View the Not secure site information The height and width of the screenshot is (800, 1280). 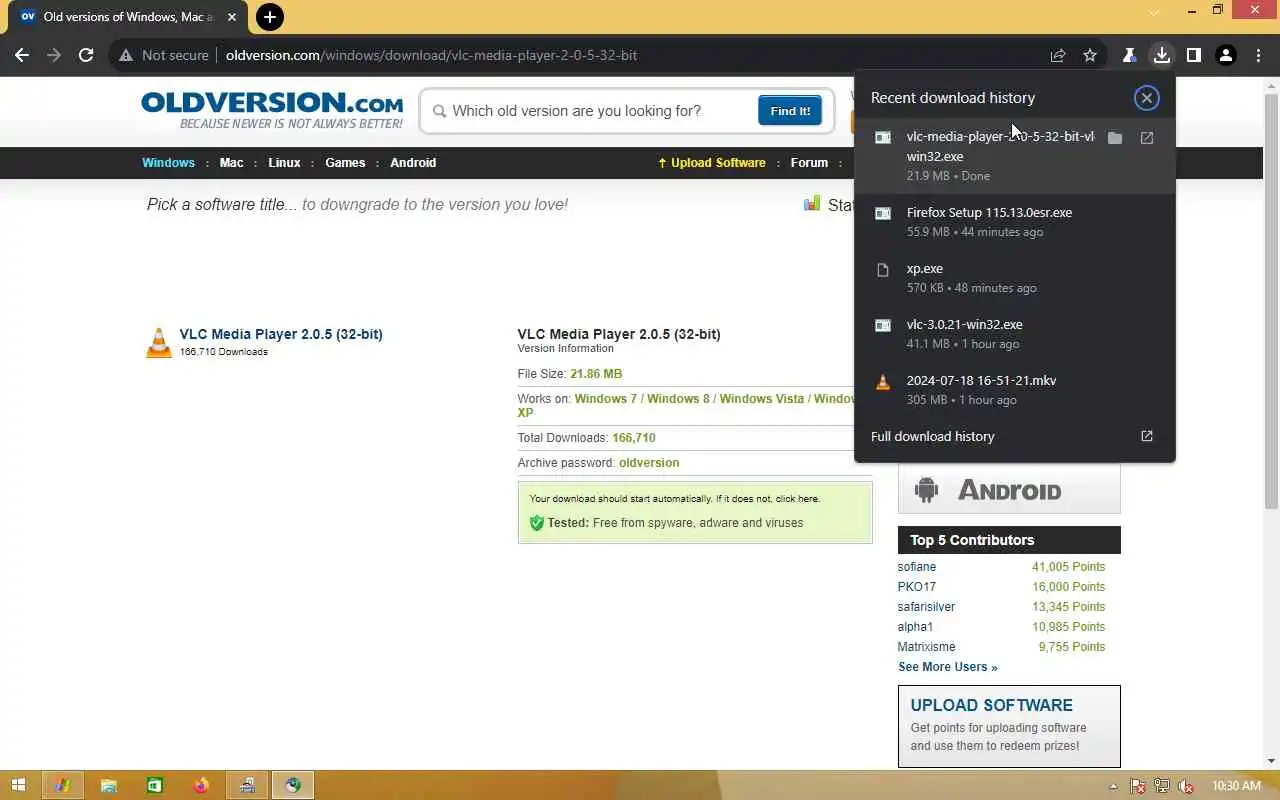[164, 55]
